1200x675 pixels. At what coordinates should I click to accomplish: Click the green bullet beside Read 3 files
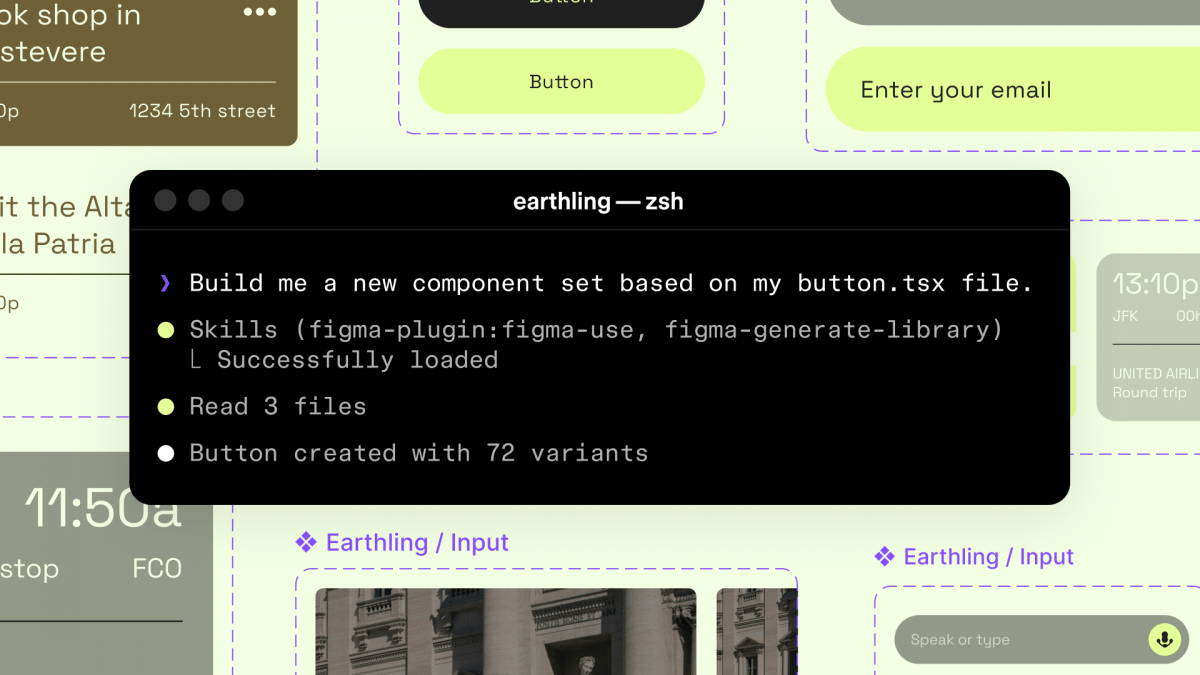click(x=166, y=407)
